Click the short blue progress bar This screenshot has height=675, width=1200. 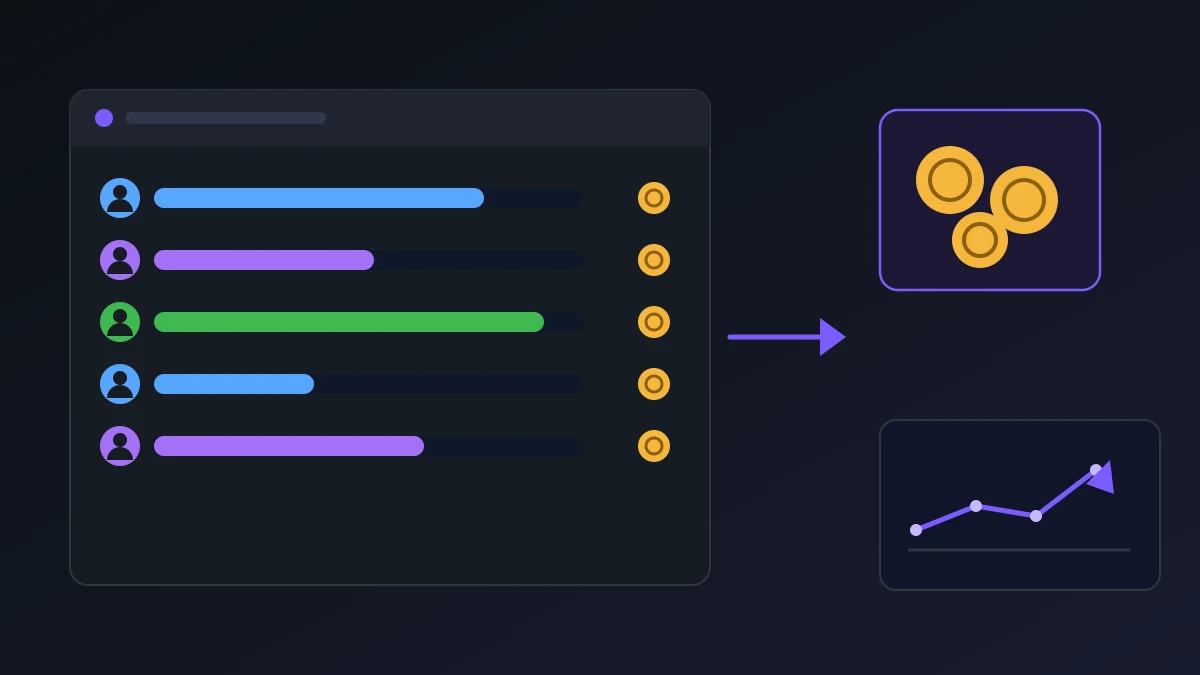[x=234, y=384]
